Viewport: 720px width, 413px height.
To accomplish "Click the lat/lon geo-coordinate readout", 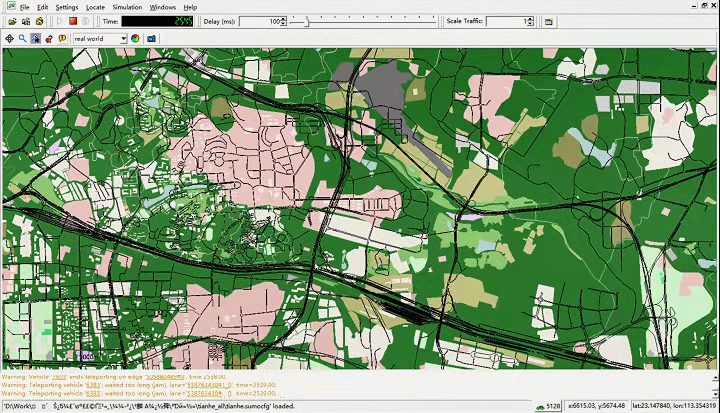I will 674,406.
